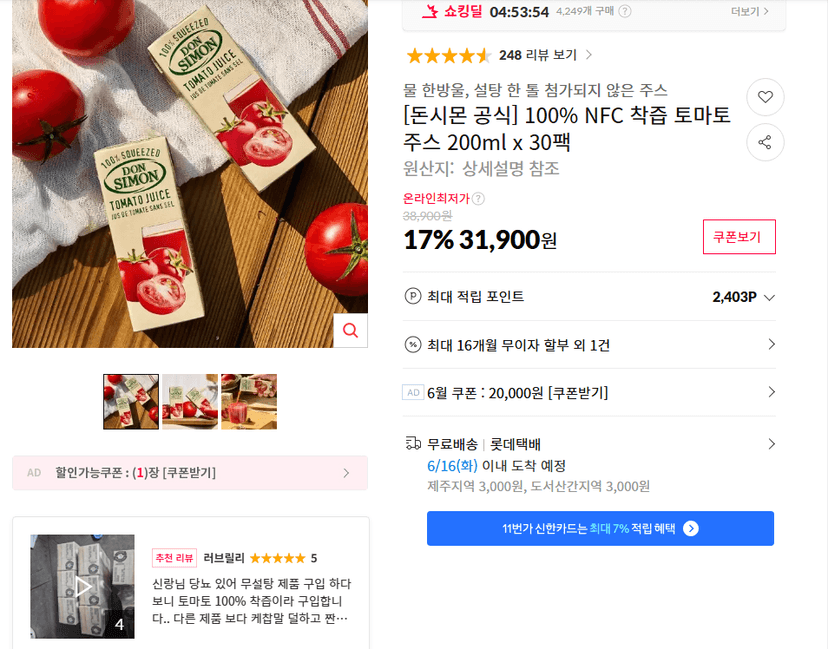
Task: Click the delivery truck icon
Action: 413,443
